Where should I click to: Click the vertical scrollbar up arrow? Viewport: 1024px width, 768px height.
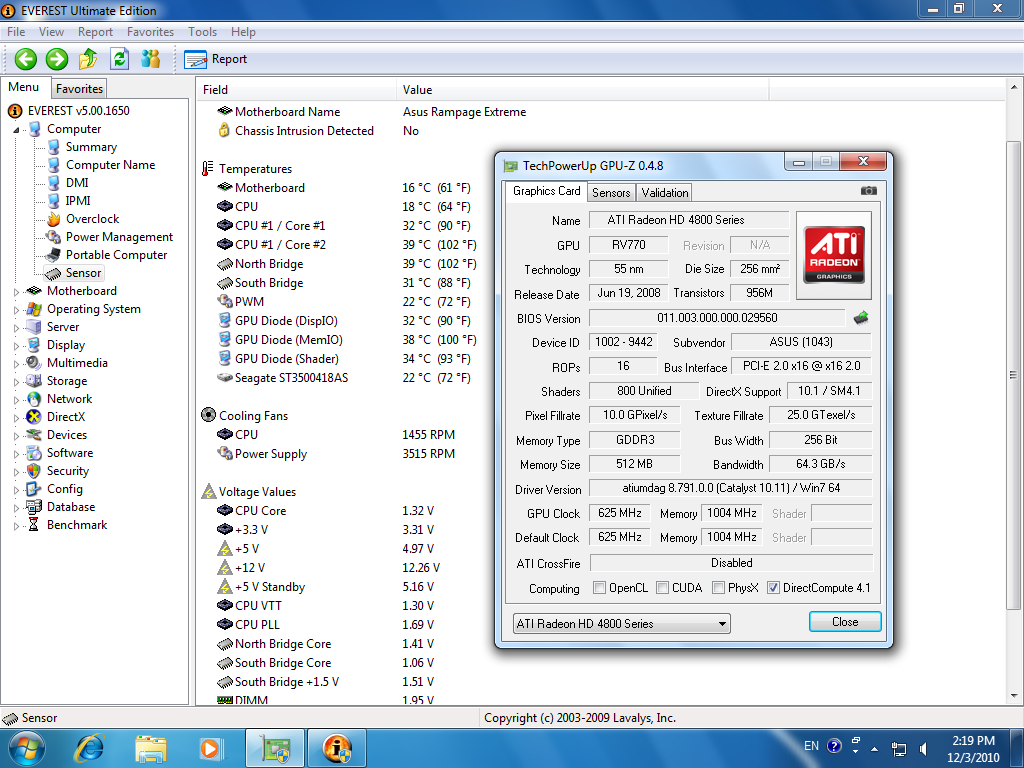click(1014, 86)
